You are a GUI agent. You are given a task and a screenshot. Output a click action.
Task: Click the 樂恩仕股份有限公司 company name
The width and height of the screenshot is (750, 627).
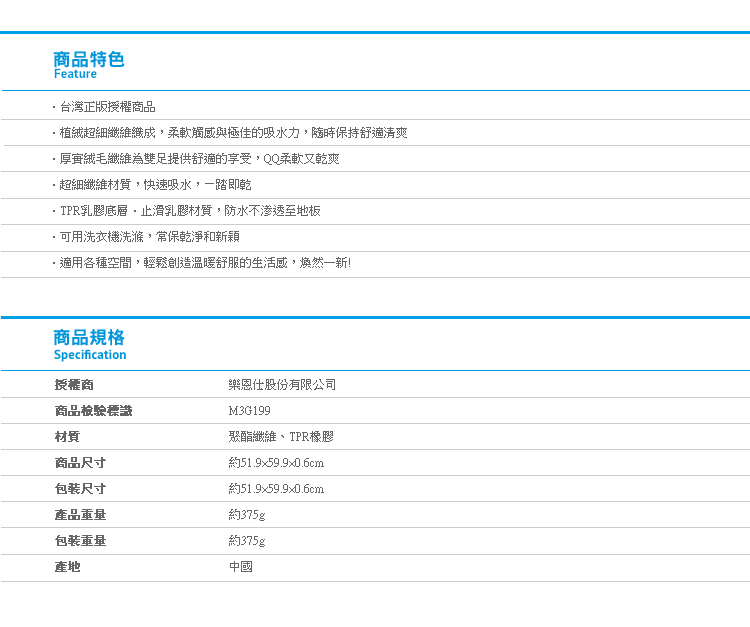[x=283, y=385]
